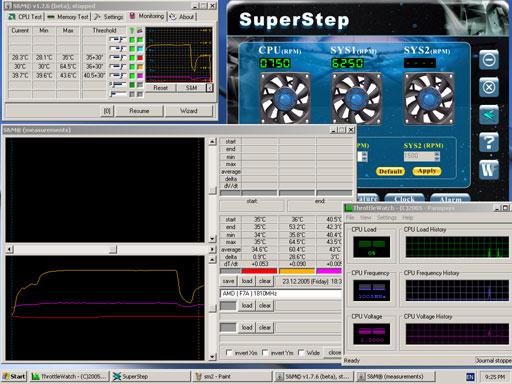Enable the invert X checkbox
This screenshot has height=384, width=512.
point(229,352)
